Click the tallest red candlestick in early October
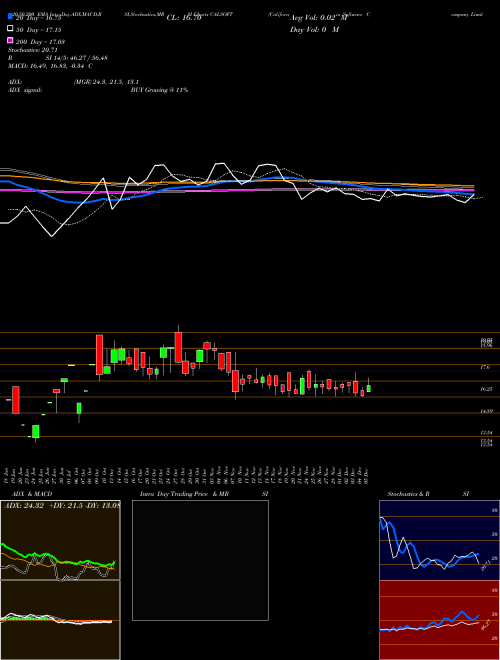The width and height of the screenshot is (500, 660). [x=99, y=354]
